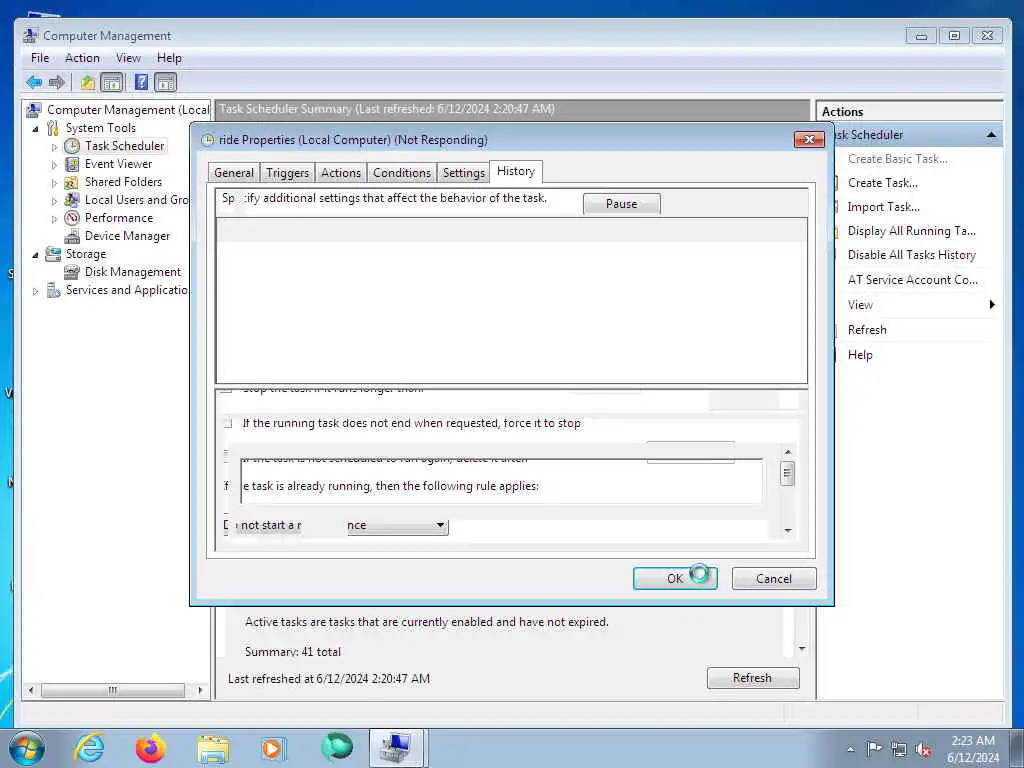Screen dimensions: 1024x768
Task: Check 'force it to stop' checkbox
Action: click(227, 424)
